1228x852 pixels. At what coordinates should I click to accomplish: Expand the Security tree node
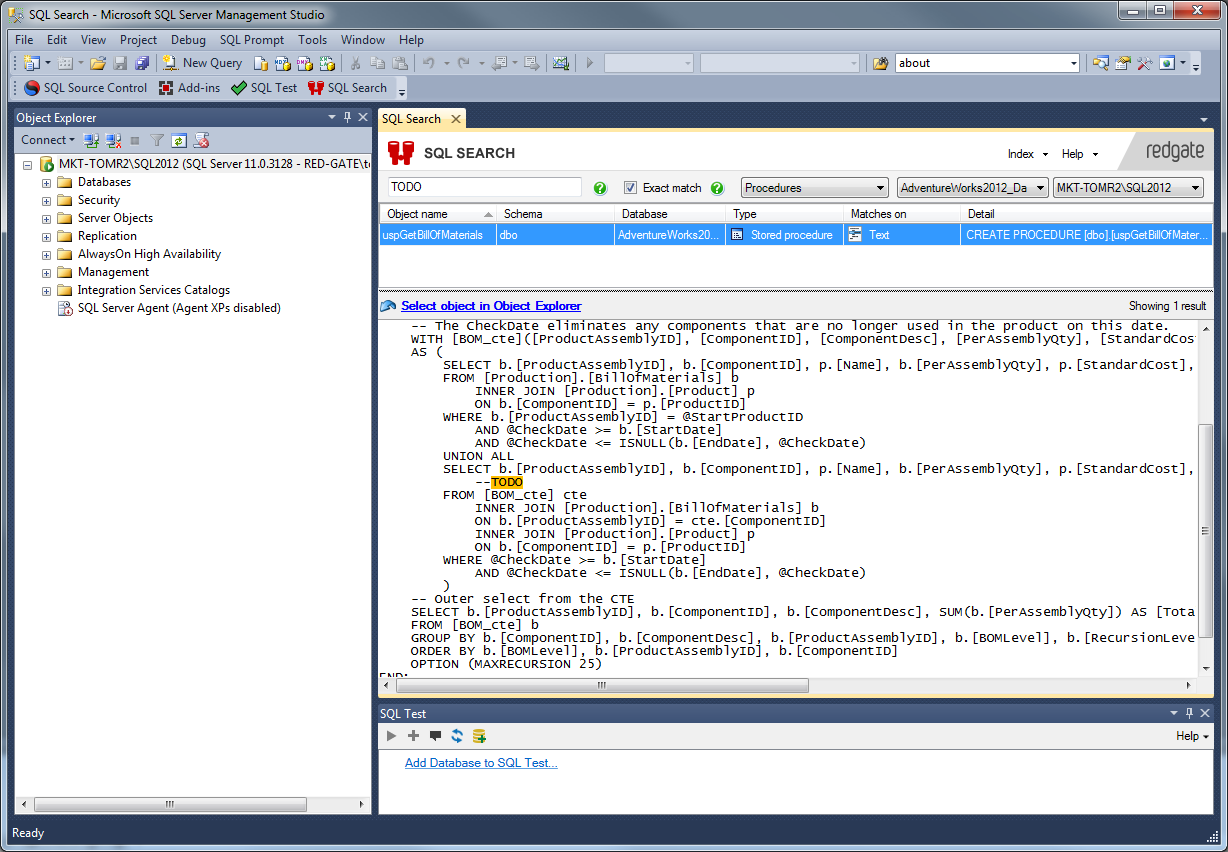point(46,201)
